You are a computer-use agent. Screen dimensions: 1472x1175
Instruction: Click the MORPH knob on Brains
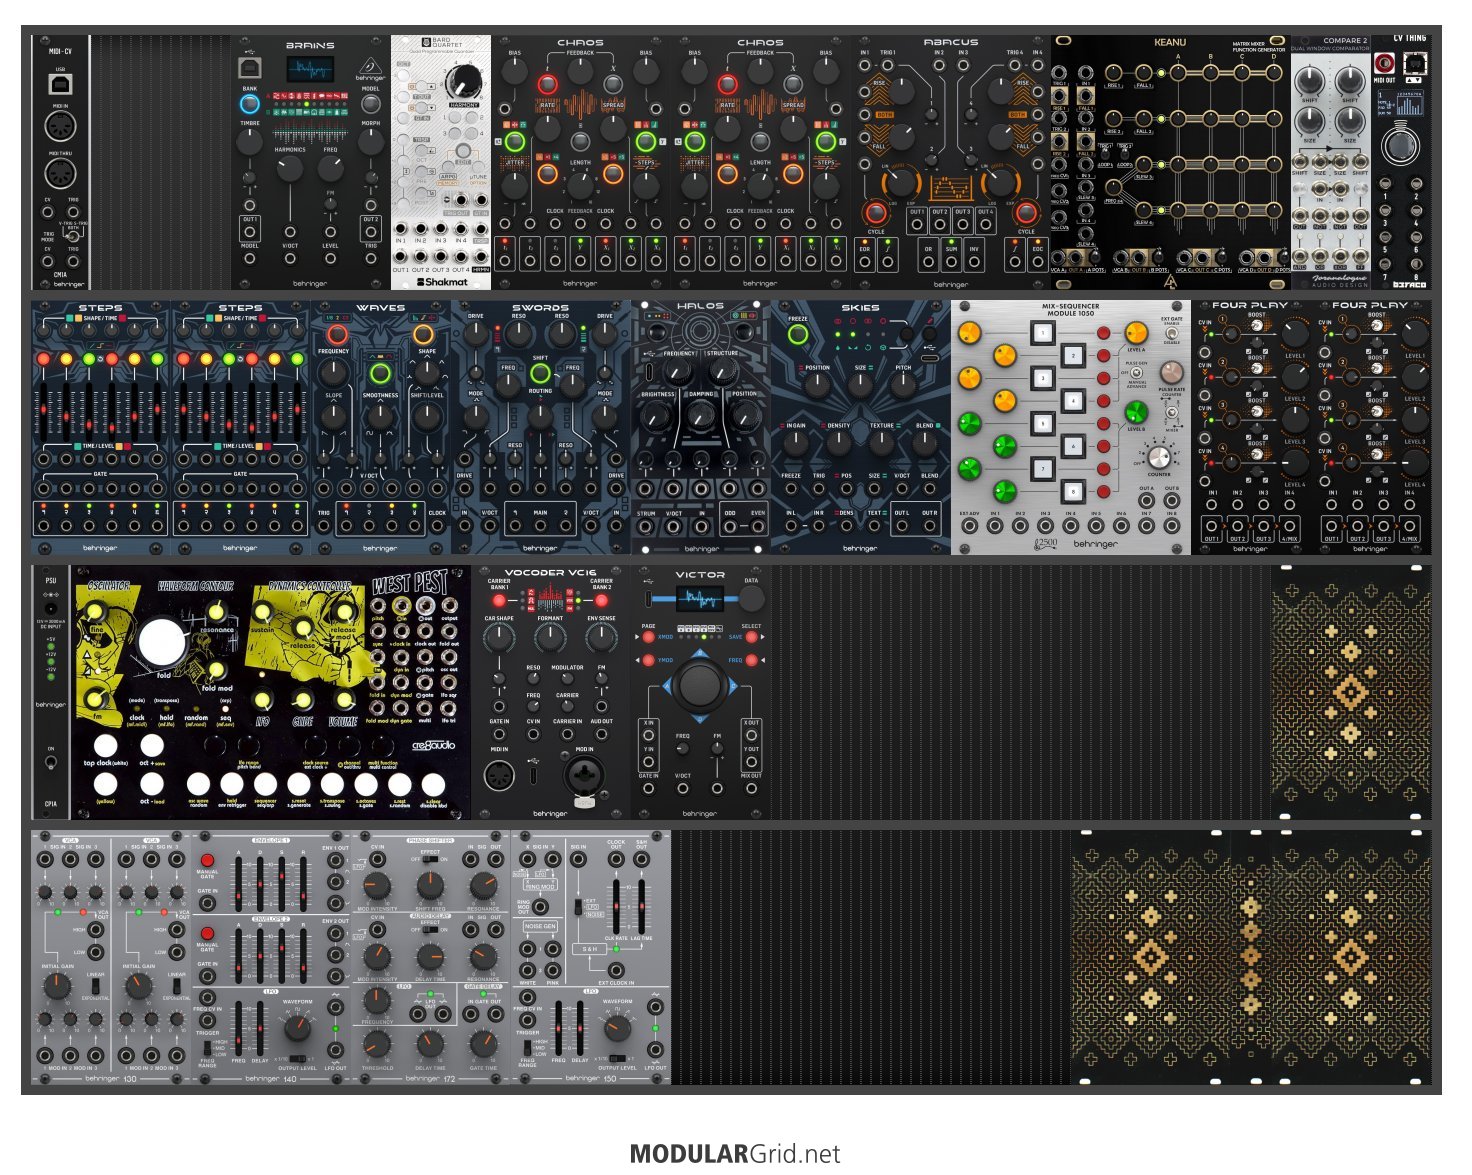[371, 142]
